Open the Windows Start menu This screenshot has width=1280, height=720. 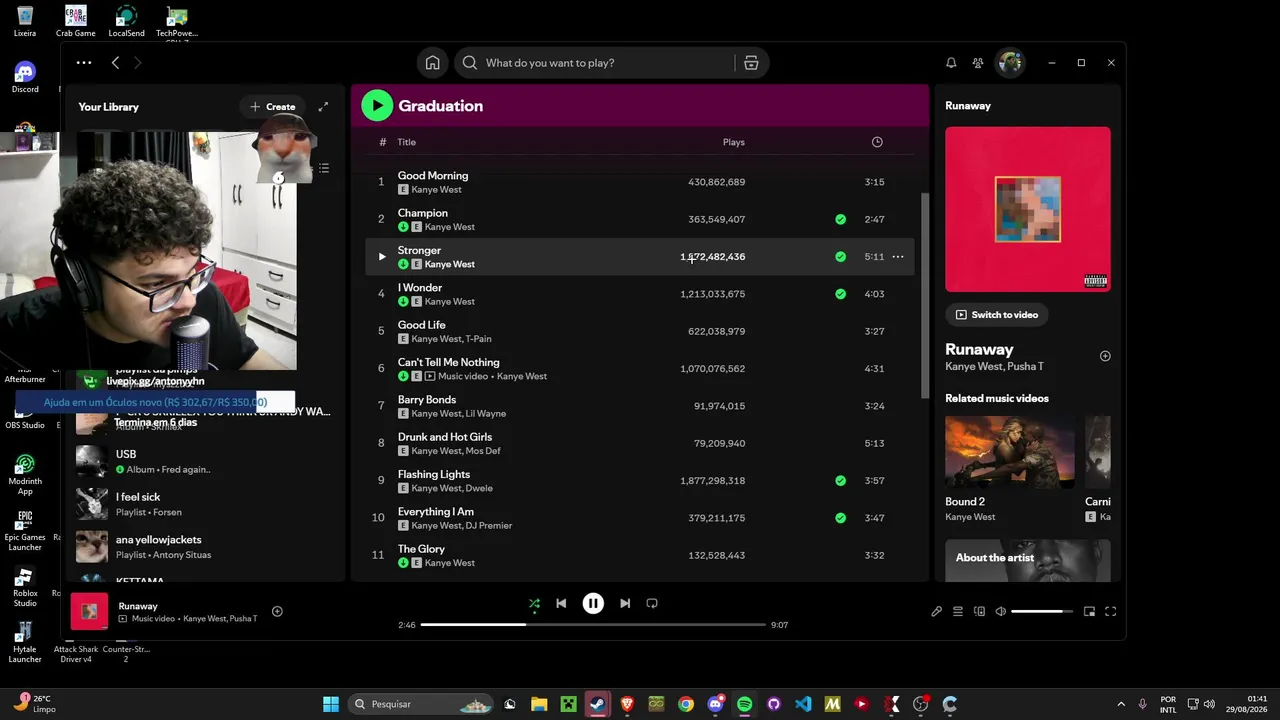[331, 704]
